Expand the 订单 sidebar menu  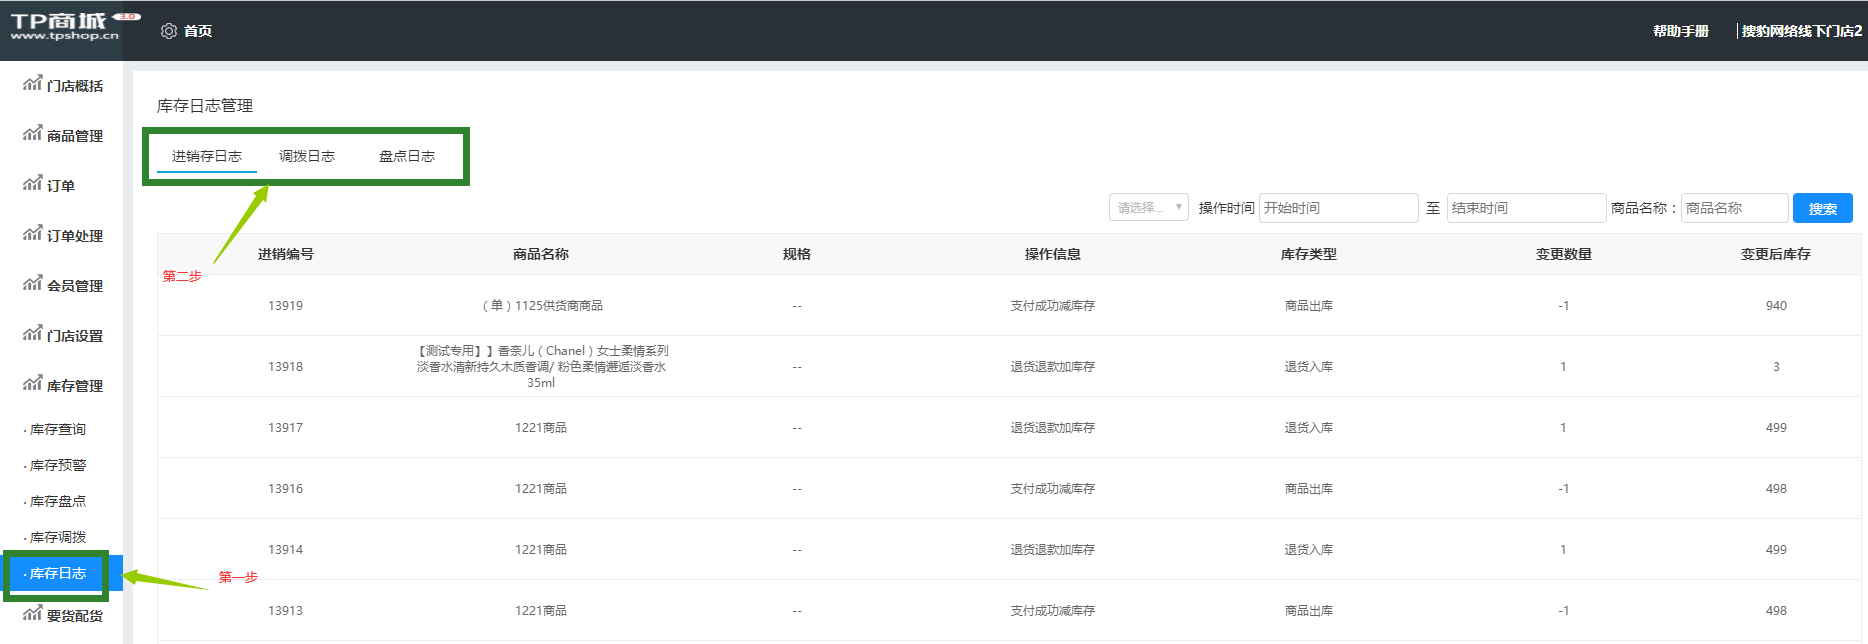click(61, 186)
